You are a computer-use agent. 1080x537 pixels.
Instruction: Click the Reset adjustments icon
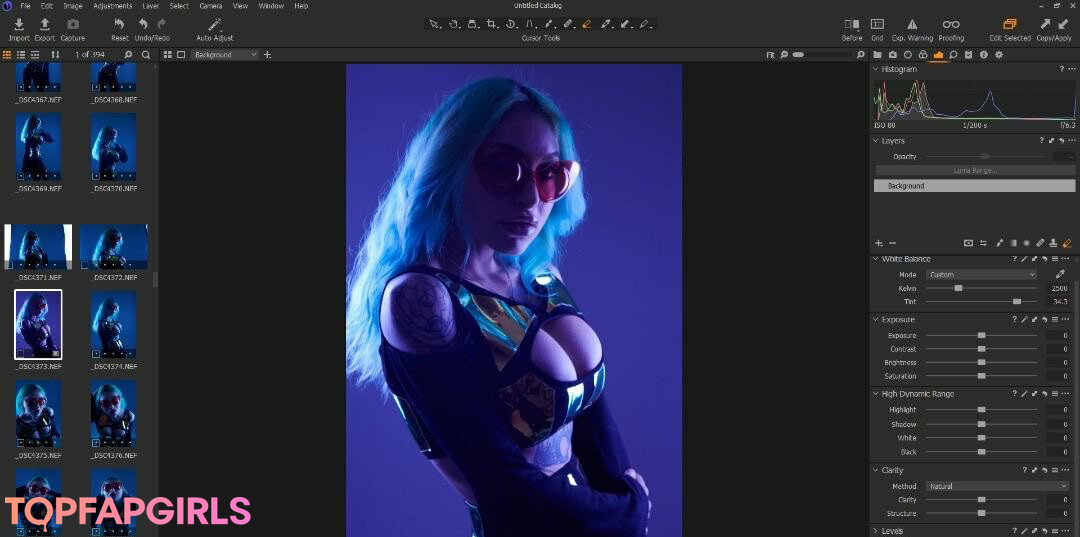point(119,24)
